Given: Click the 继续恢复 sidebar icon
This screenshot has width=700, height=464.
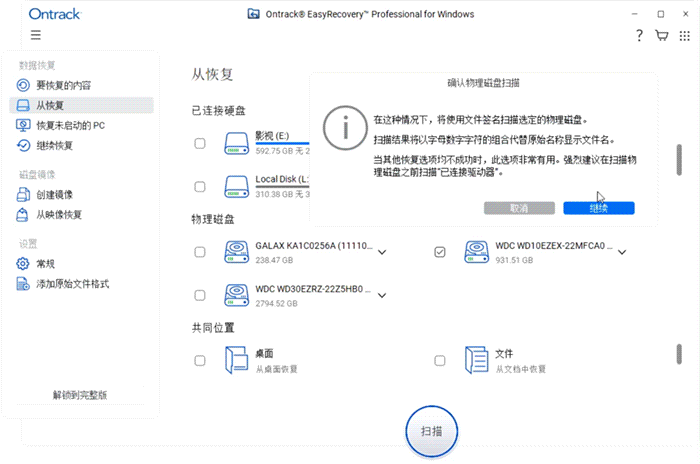Looking at the screenshot, I should pyautogui.click(x=23, y=145).
